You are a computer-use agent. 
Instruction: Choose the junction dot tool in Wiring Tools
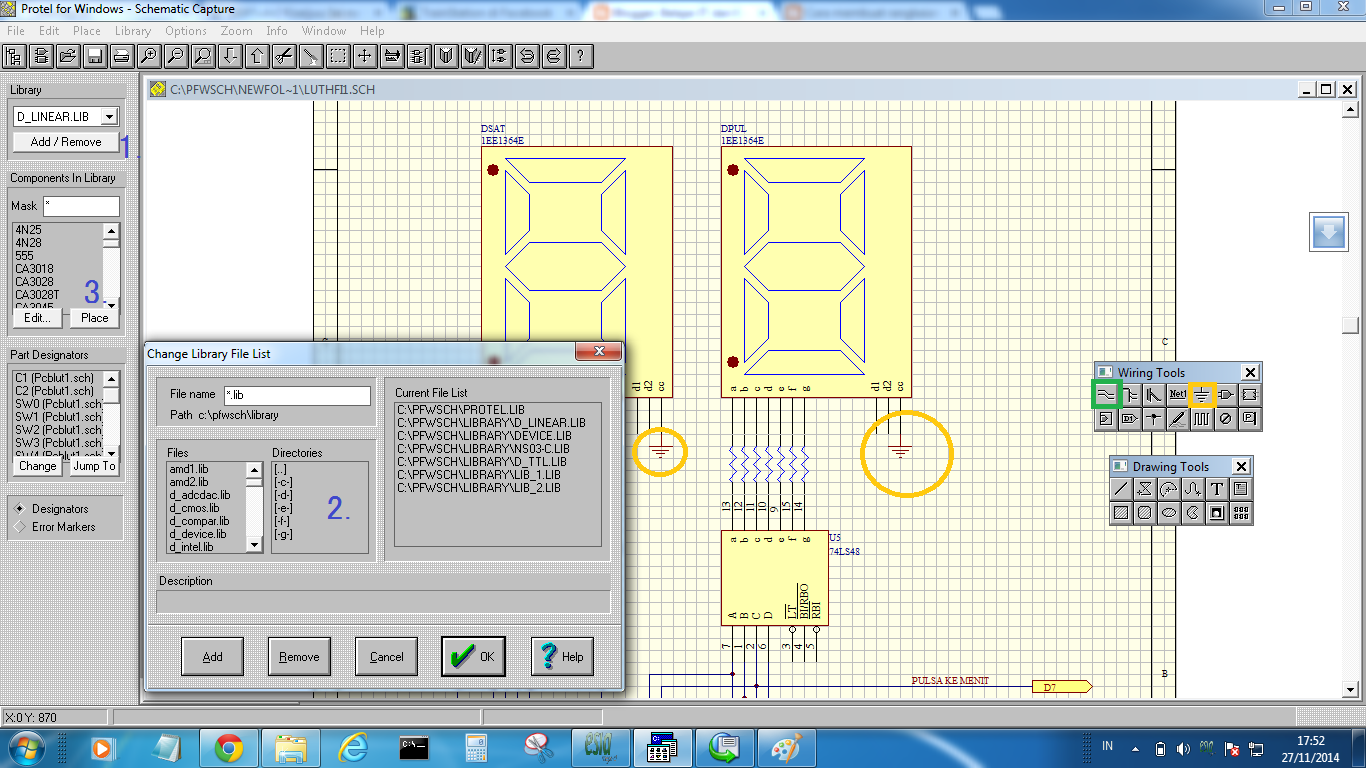tap(1154, 419)
